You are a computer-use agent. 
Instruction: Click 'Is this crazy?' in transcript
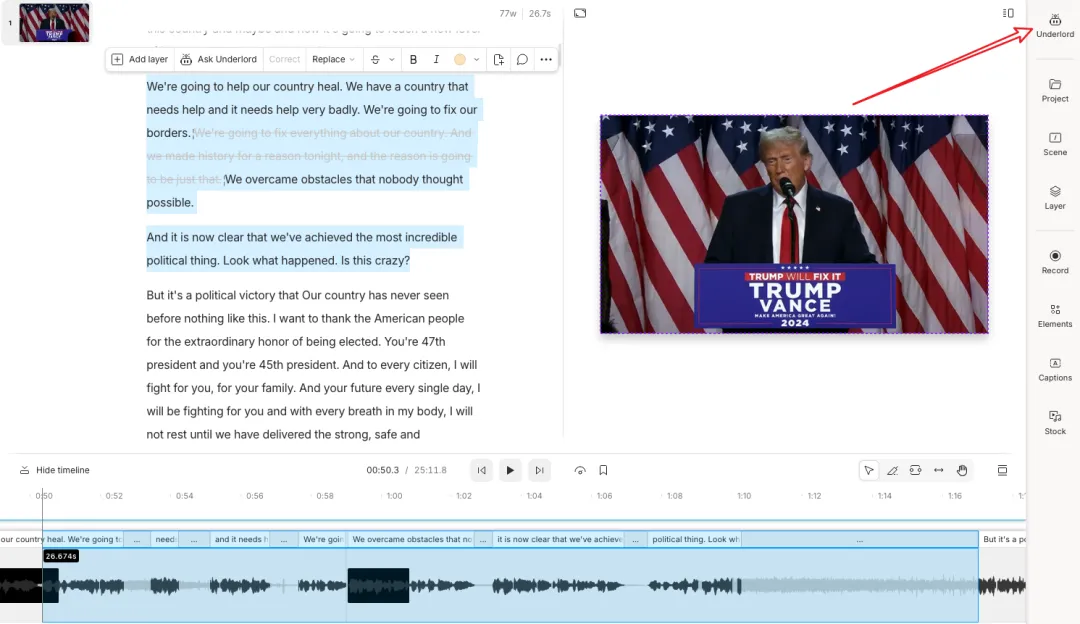click(375, 260)
